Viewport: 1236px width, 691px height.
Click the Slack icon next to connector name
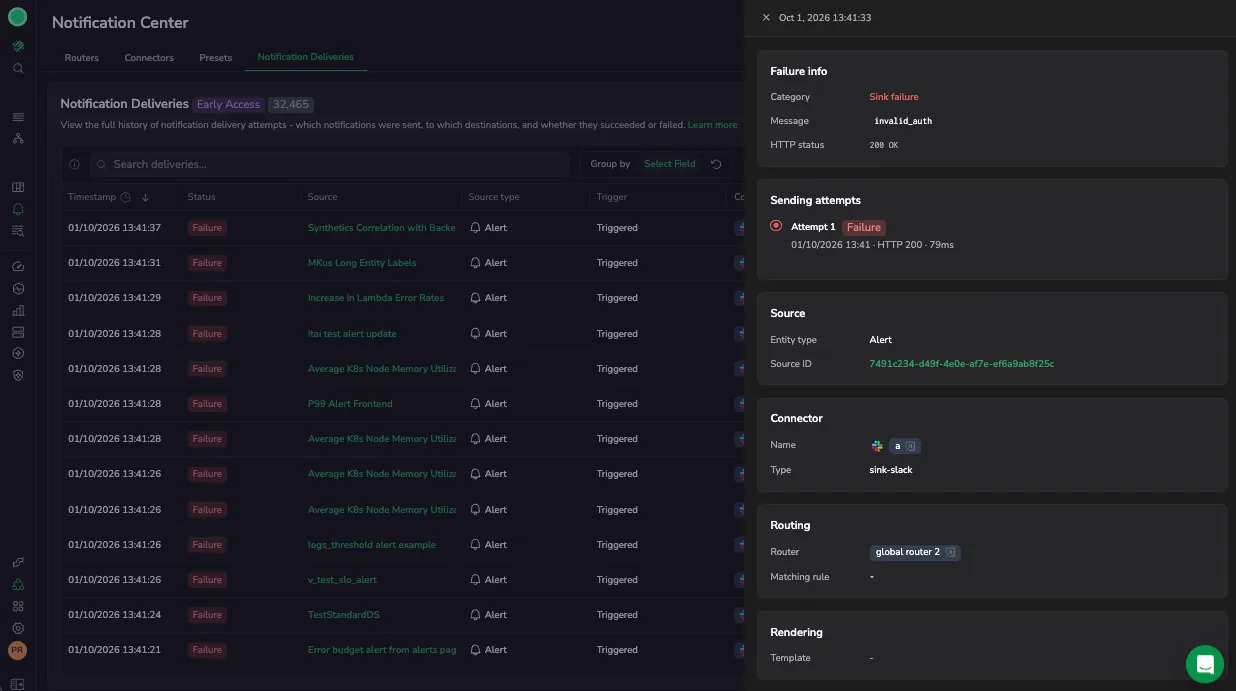[877, 446]
